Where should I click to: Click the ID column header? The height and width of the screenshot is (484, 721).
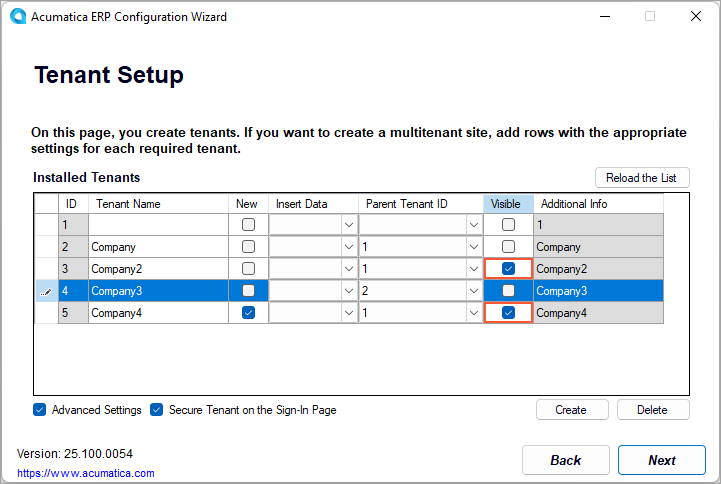coord(73,204)
